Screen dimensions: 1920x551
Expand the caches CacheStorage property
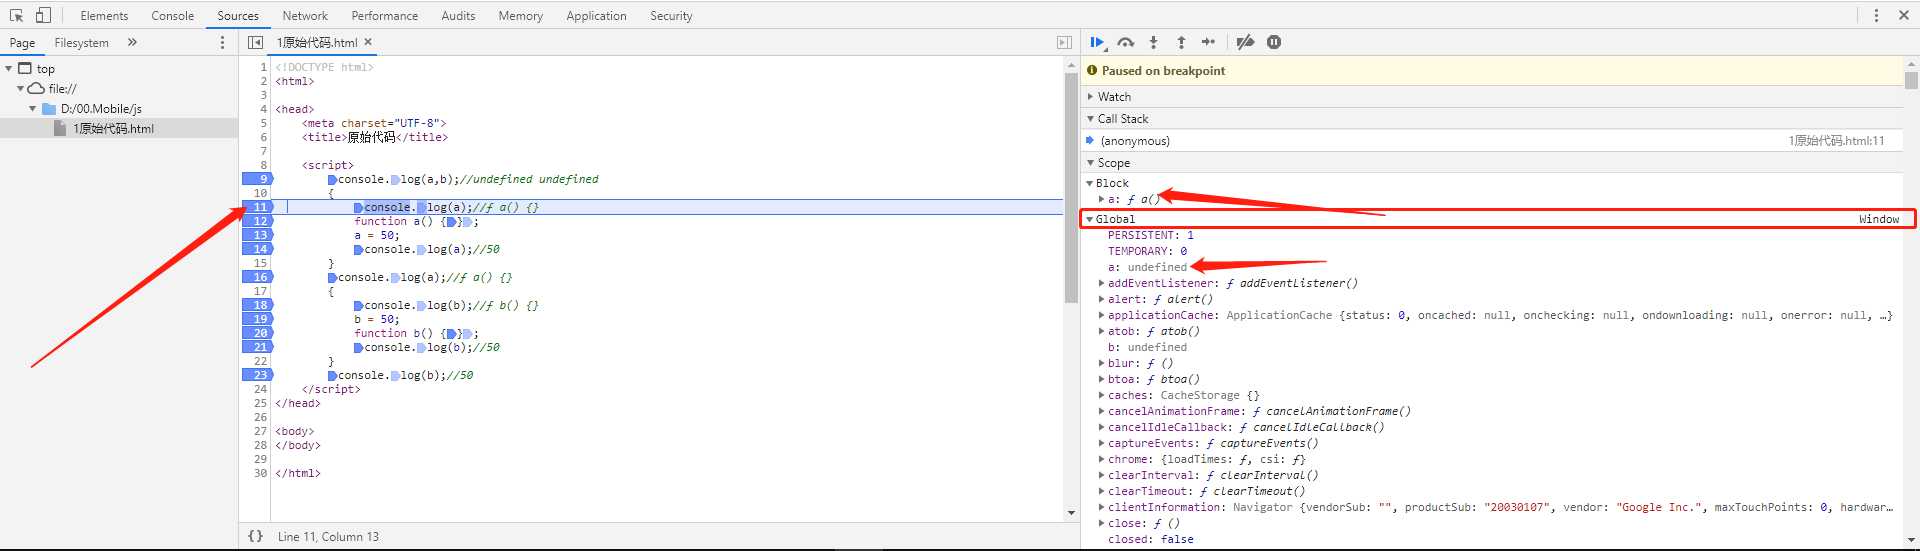(x=1102, y=395)
